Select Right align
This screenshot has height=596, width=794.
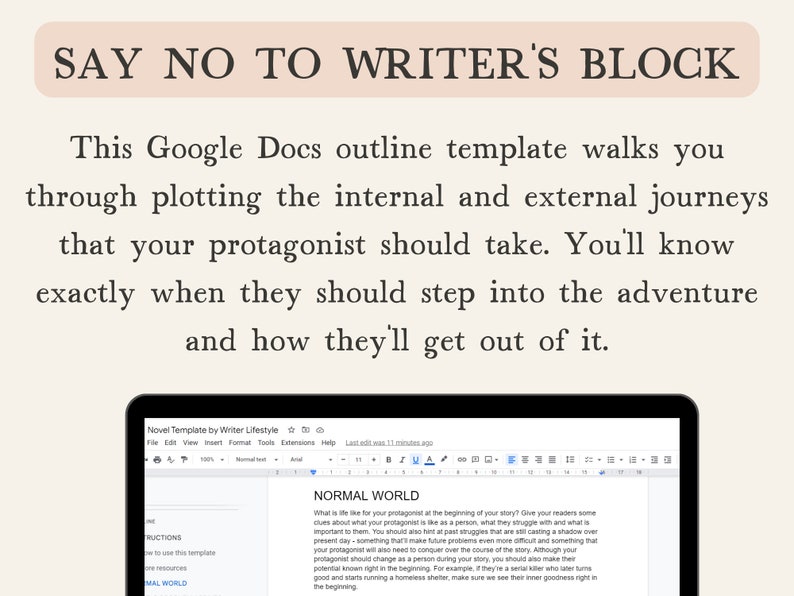click(x=538, y=459)
